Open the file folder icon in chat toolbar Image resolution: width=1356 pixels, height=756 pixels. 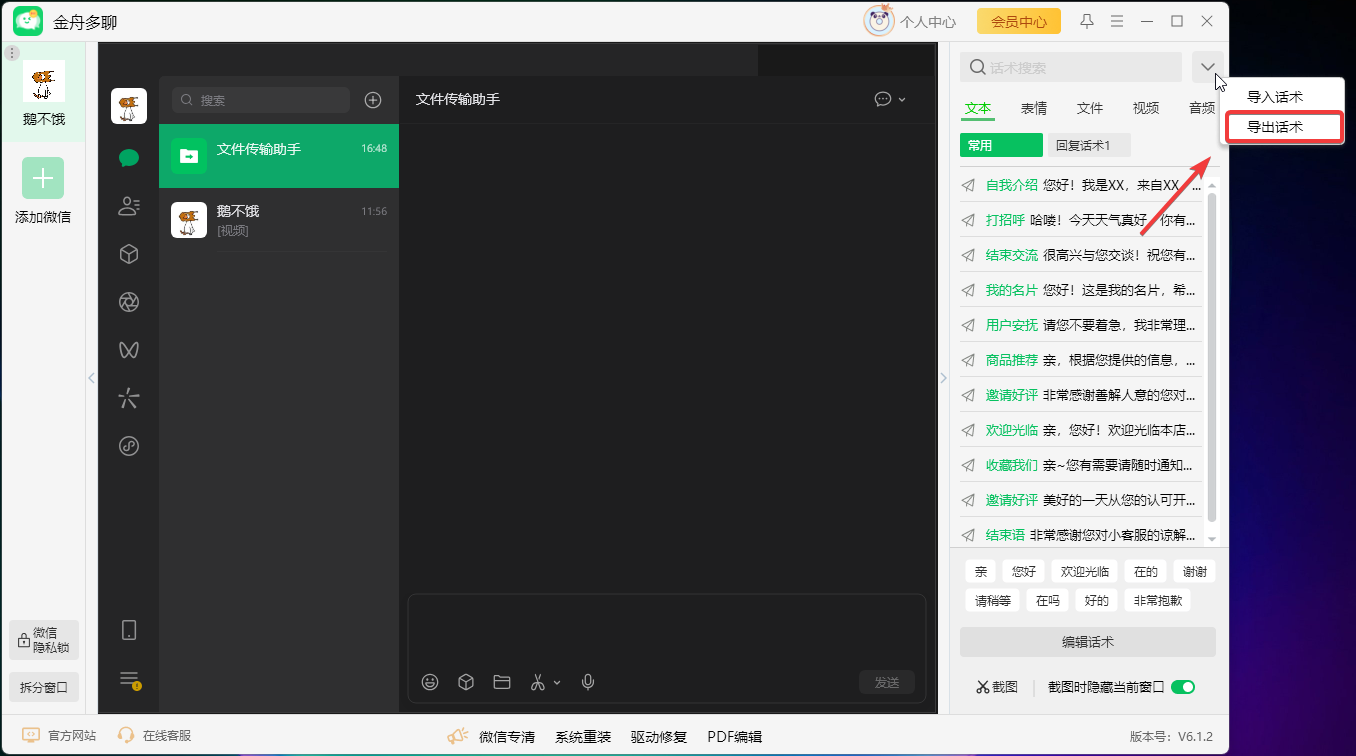pos(502,682)
